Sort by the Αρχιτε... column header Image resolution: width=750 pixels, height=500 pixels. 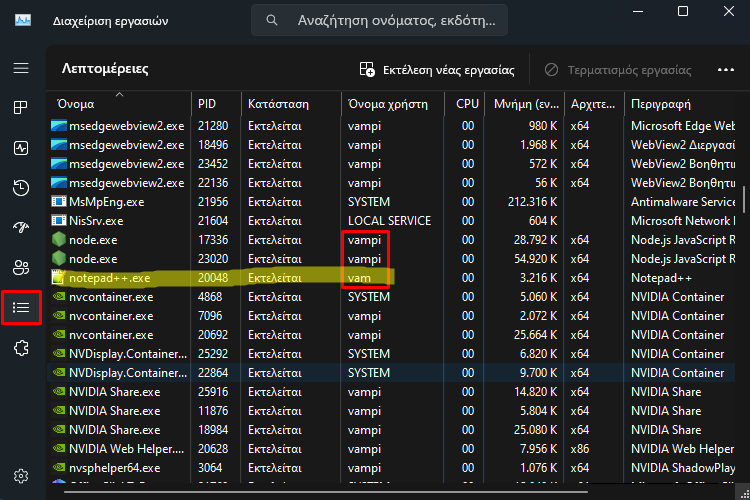(x=593, y=104)
